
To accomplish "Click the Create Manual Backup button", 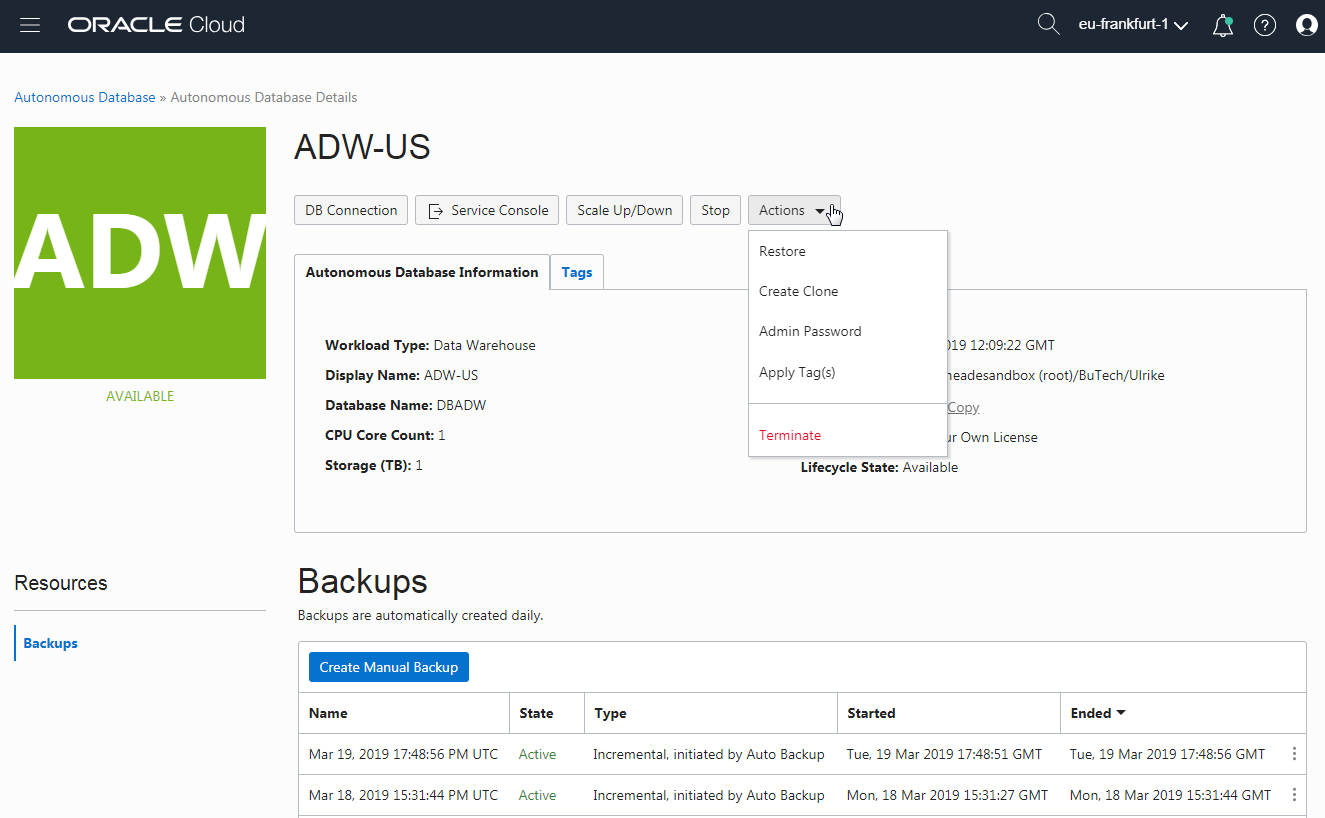I will (x=388, y=667).
